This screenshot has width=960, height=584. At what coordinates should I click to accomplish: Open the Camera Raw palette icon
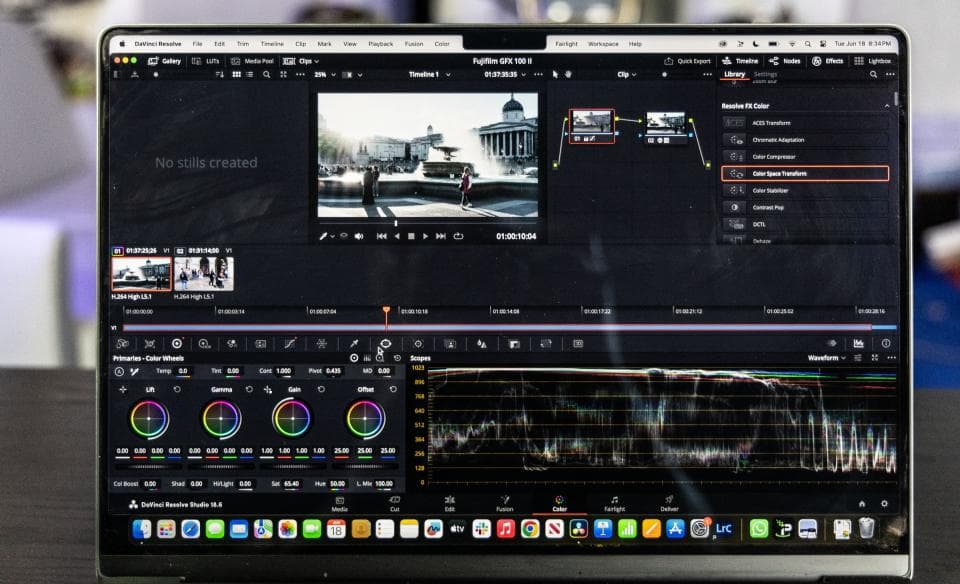point(122,344)
